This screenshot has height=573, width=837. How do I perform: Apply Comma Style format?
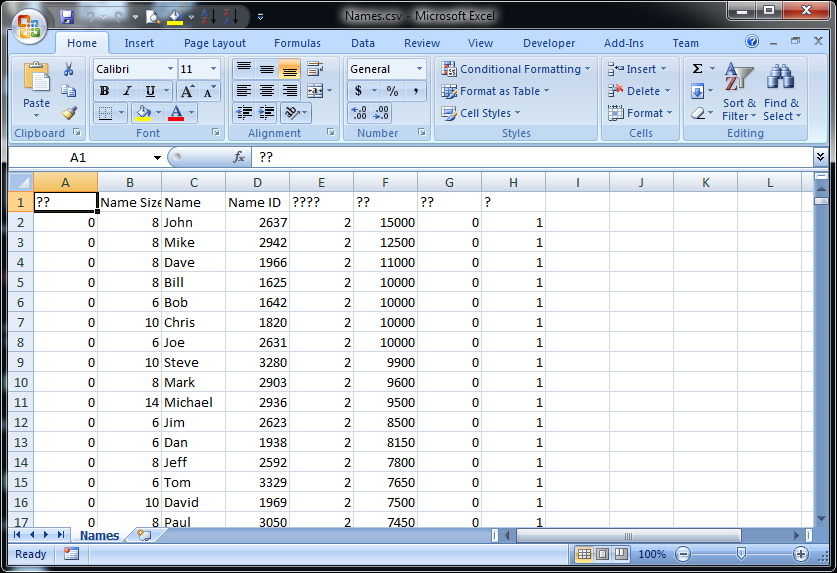[415, 91]
